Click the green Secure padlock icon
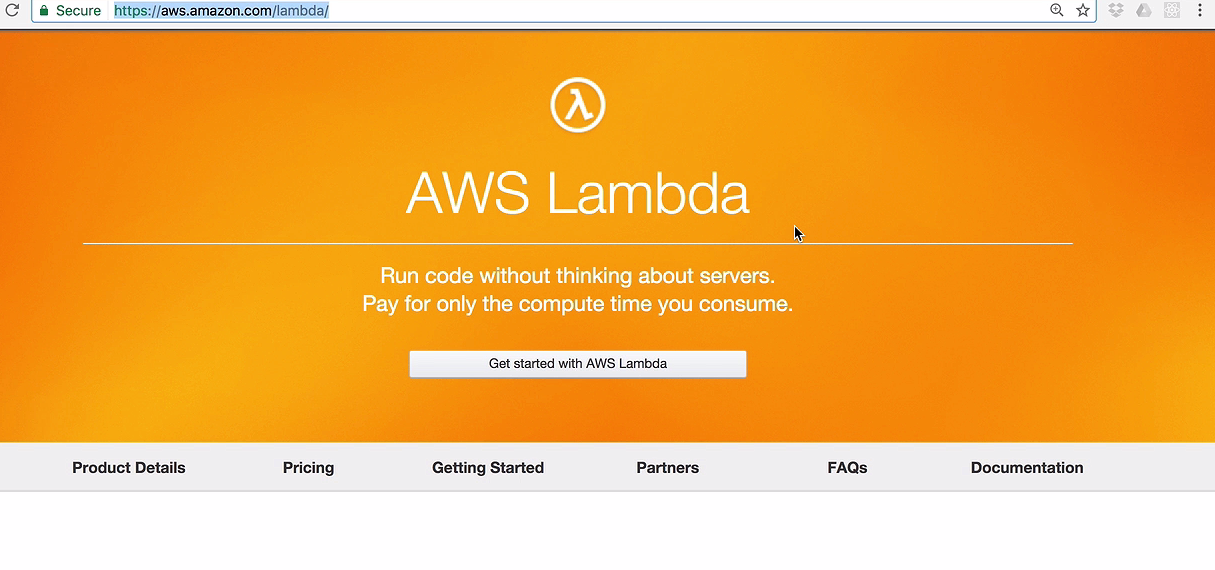 point(44,10)
